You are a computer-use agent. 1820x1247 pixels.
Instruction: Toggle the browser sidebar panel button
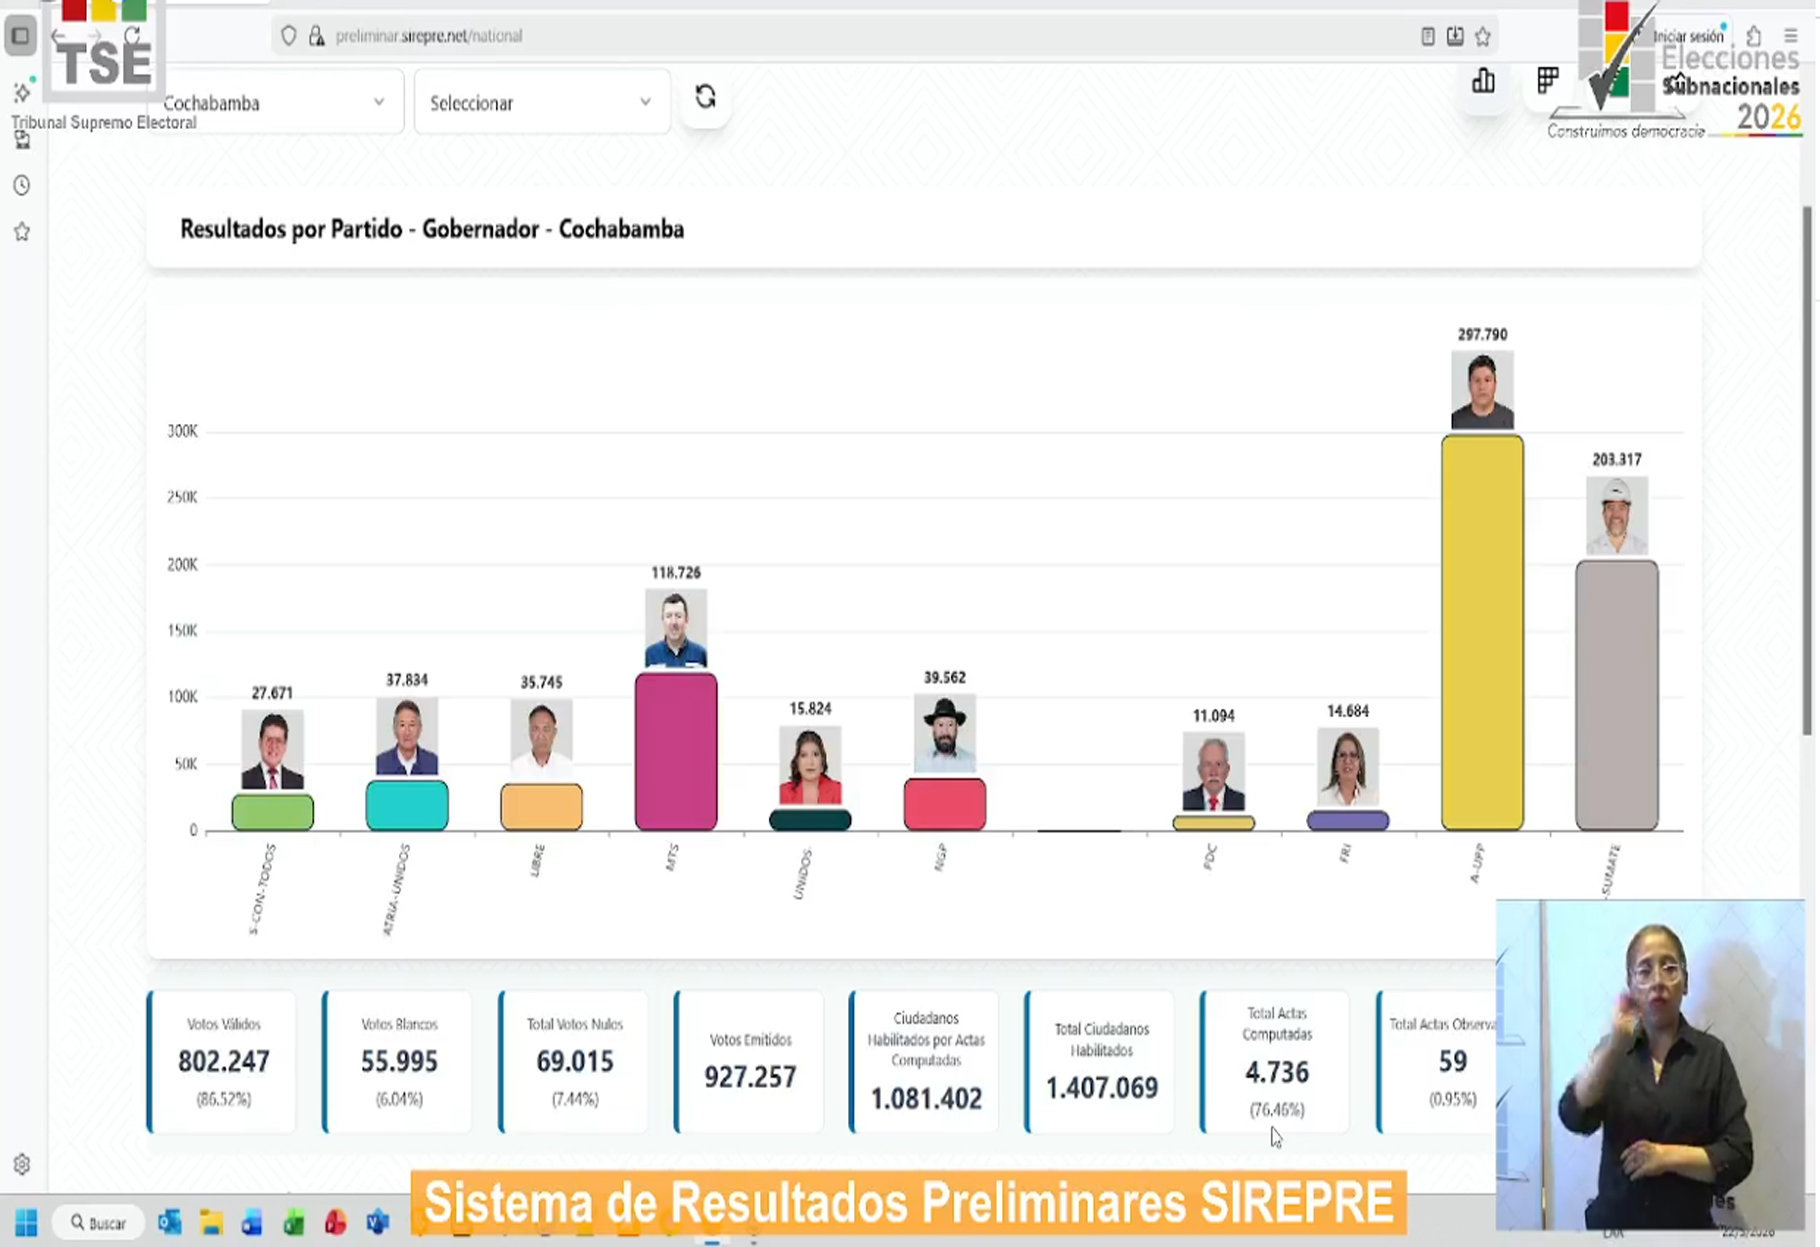20,37
